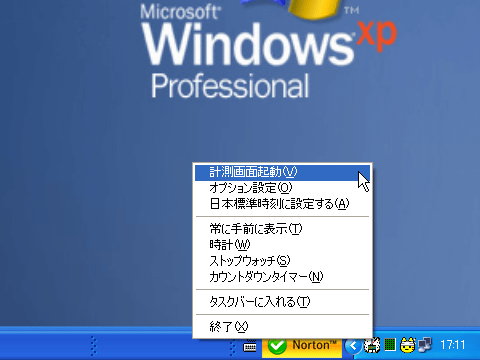Switch to ストップウォッチ(S) mode

(282, 261)
